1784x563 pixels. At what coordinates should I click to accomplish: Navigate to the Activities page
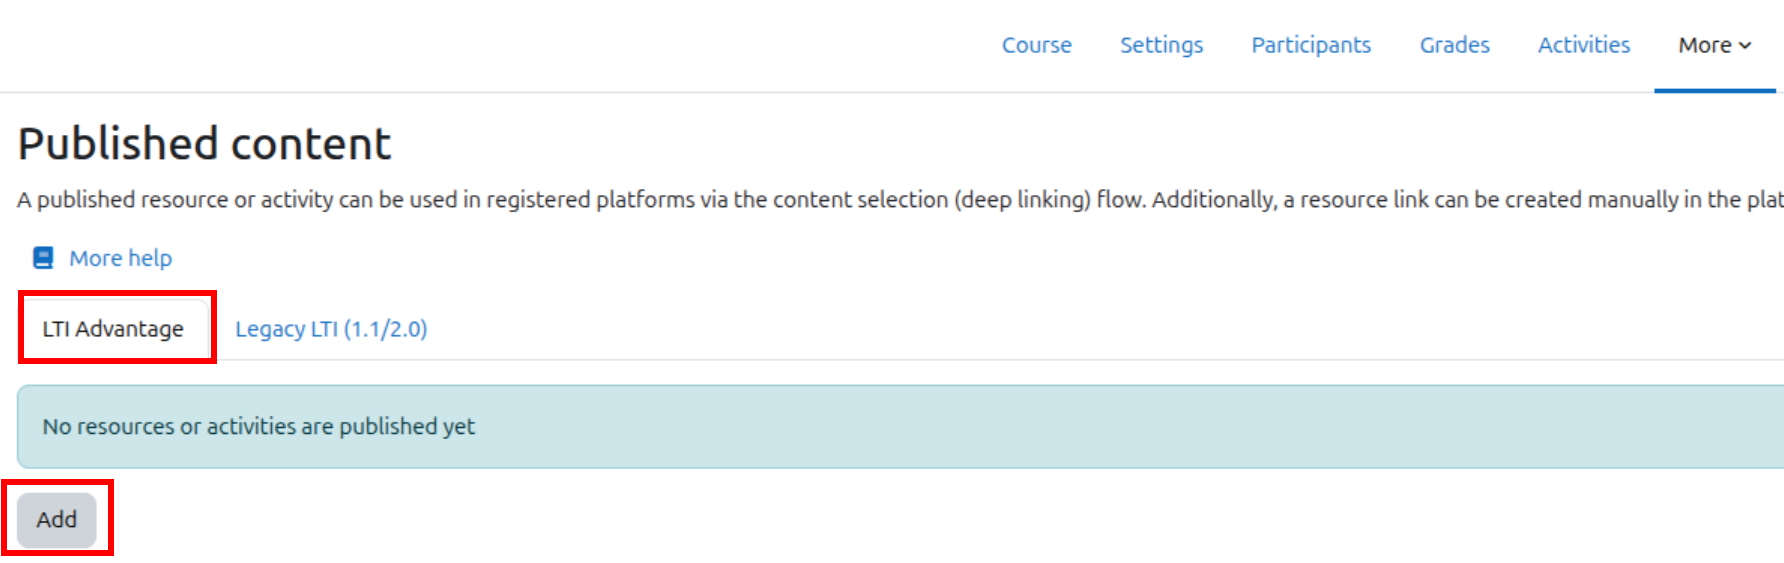click(1583, 45)
